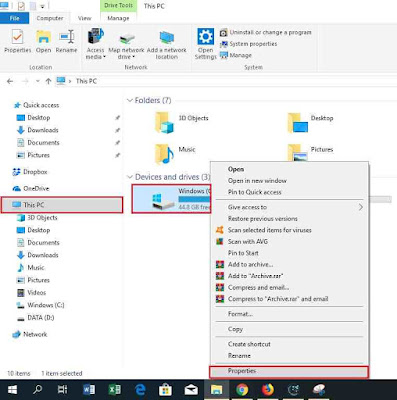Screen dimensions: 397x400
Task: Open the Manage tab under Drive Tools
Action: point(118,18)
